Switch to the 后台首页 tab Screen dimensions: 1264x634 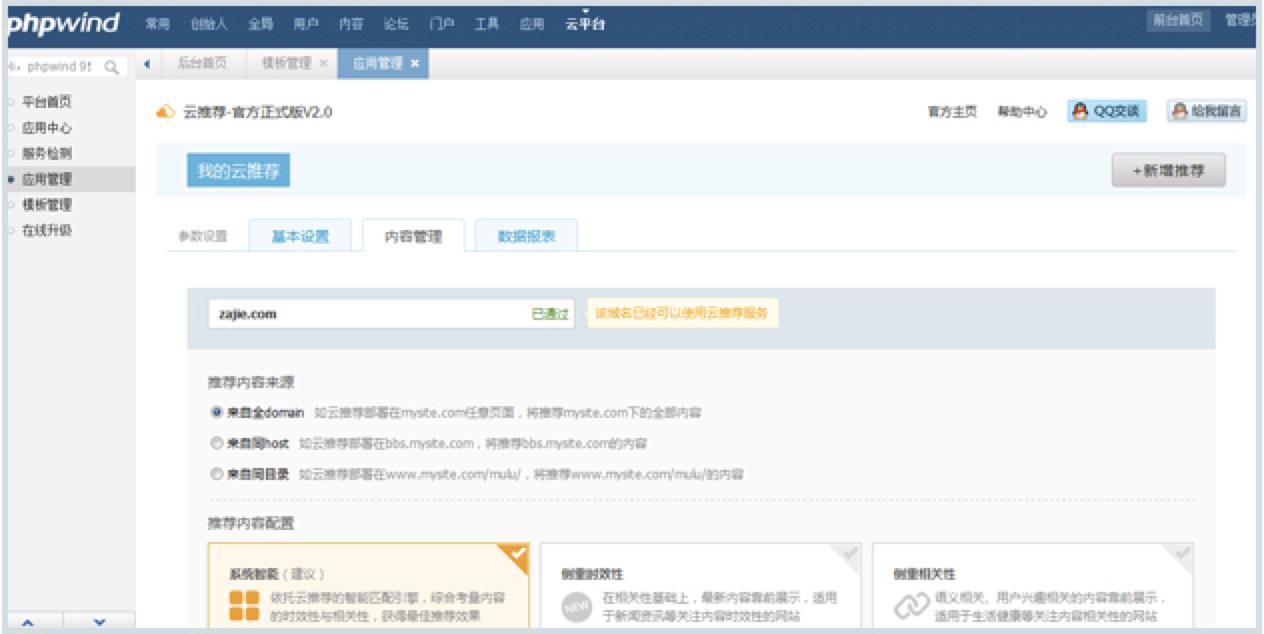[x=201, y=63]
